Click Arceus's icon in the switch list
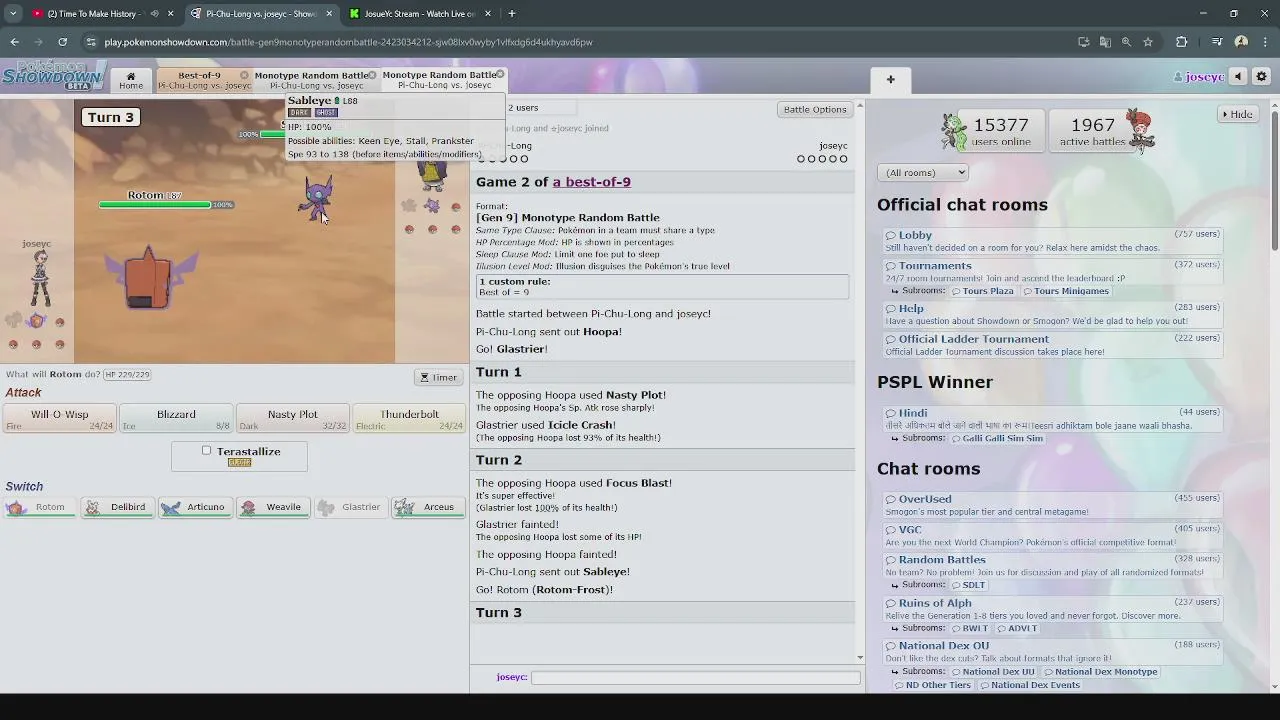Image resolution: width=1280 pixels, height=720 pixels. tap(404, 507)
